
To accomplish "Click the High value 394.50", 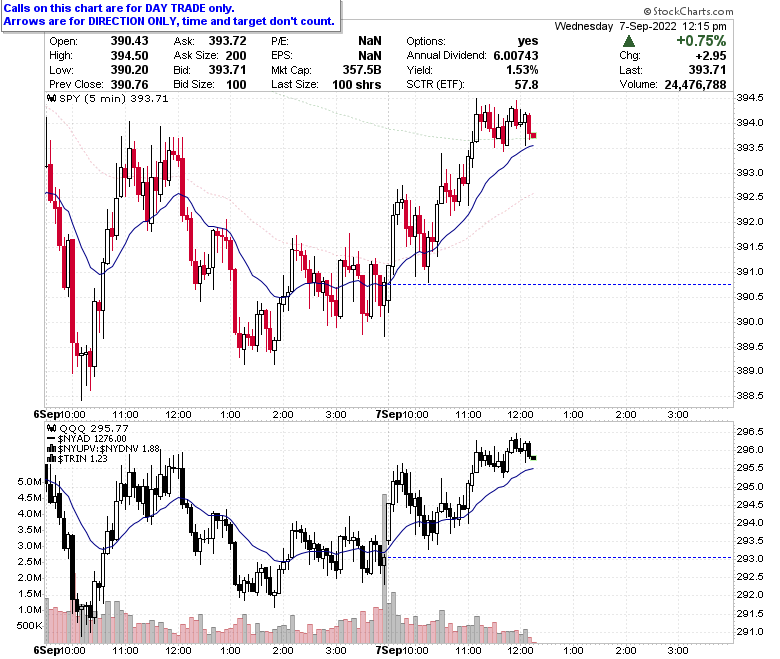I will [x=129, y=56].
